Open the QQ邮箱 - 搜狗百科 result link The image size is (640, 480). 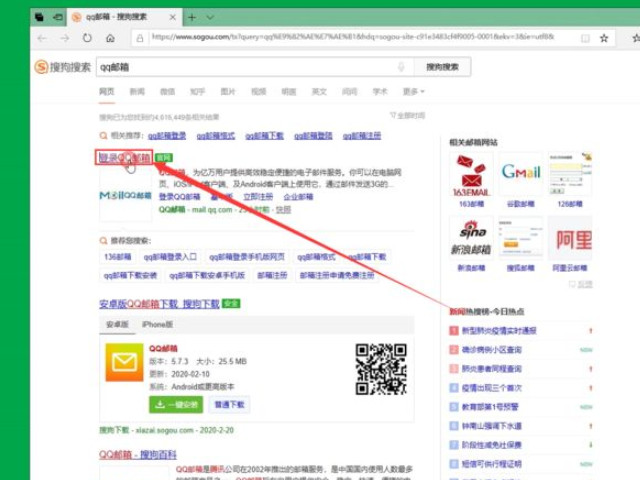click(x=138, y=455)
